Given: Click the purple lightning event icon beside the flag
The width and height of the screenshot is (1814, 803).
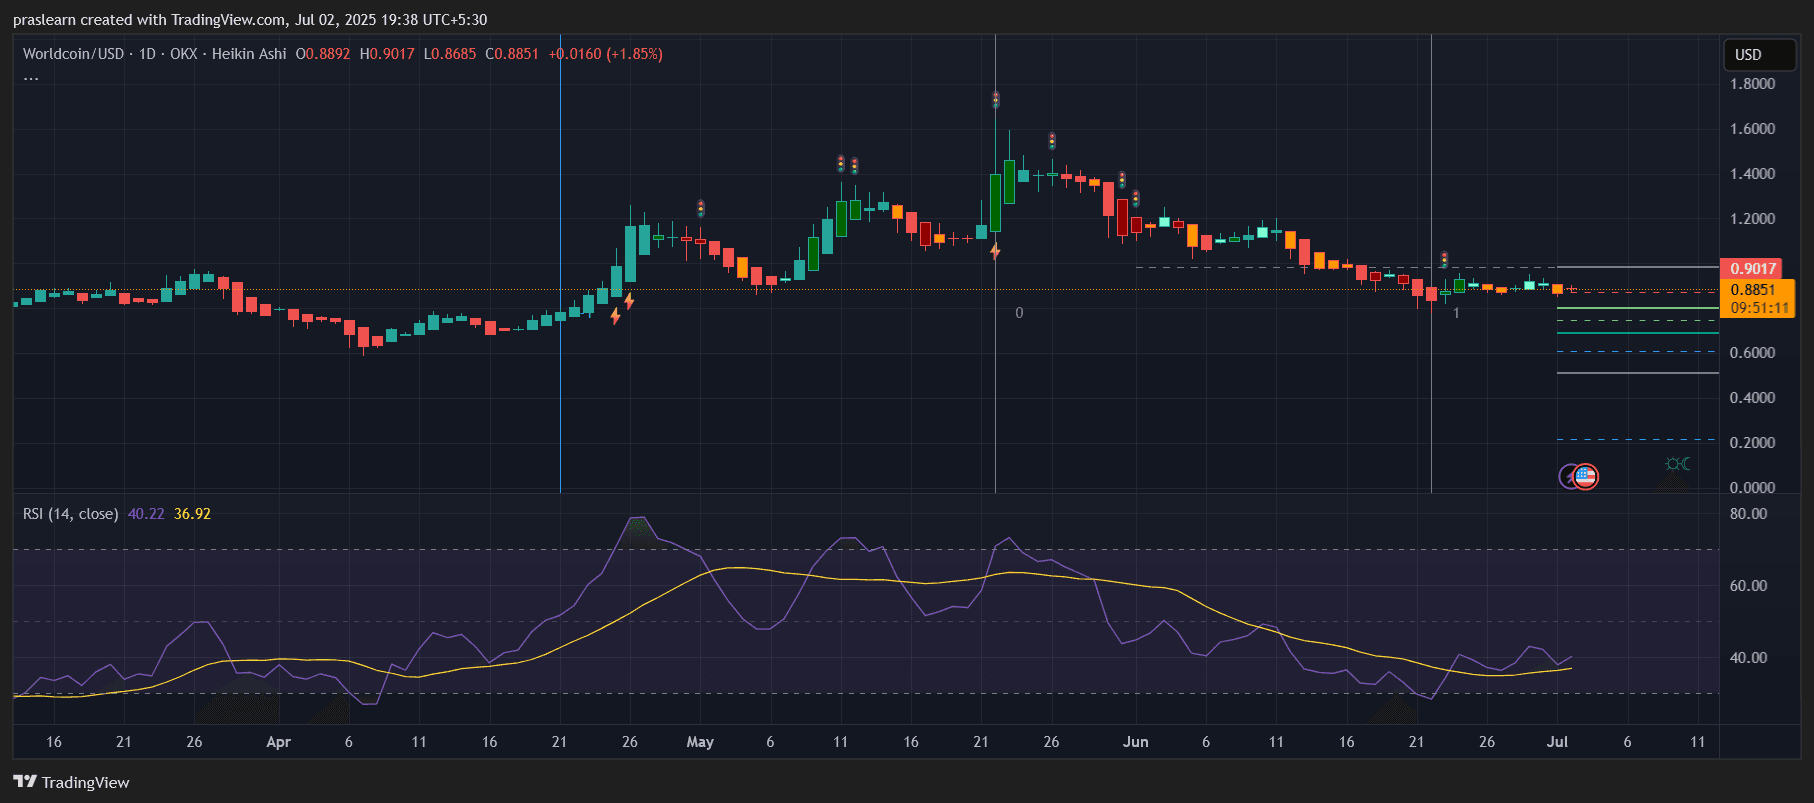Looking at the screenshot, I should point(1569,477).
